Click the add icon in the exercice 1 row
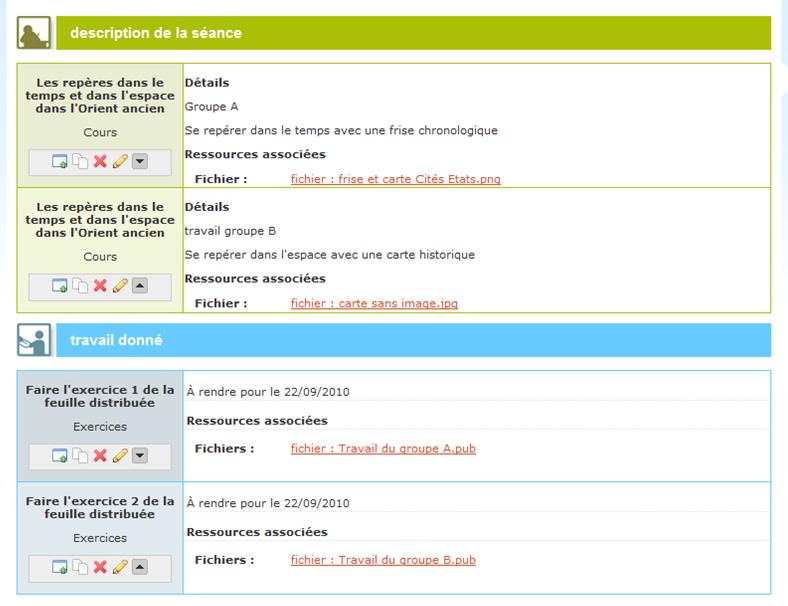This screenshot has height=606, width=788. click(60, 456)
